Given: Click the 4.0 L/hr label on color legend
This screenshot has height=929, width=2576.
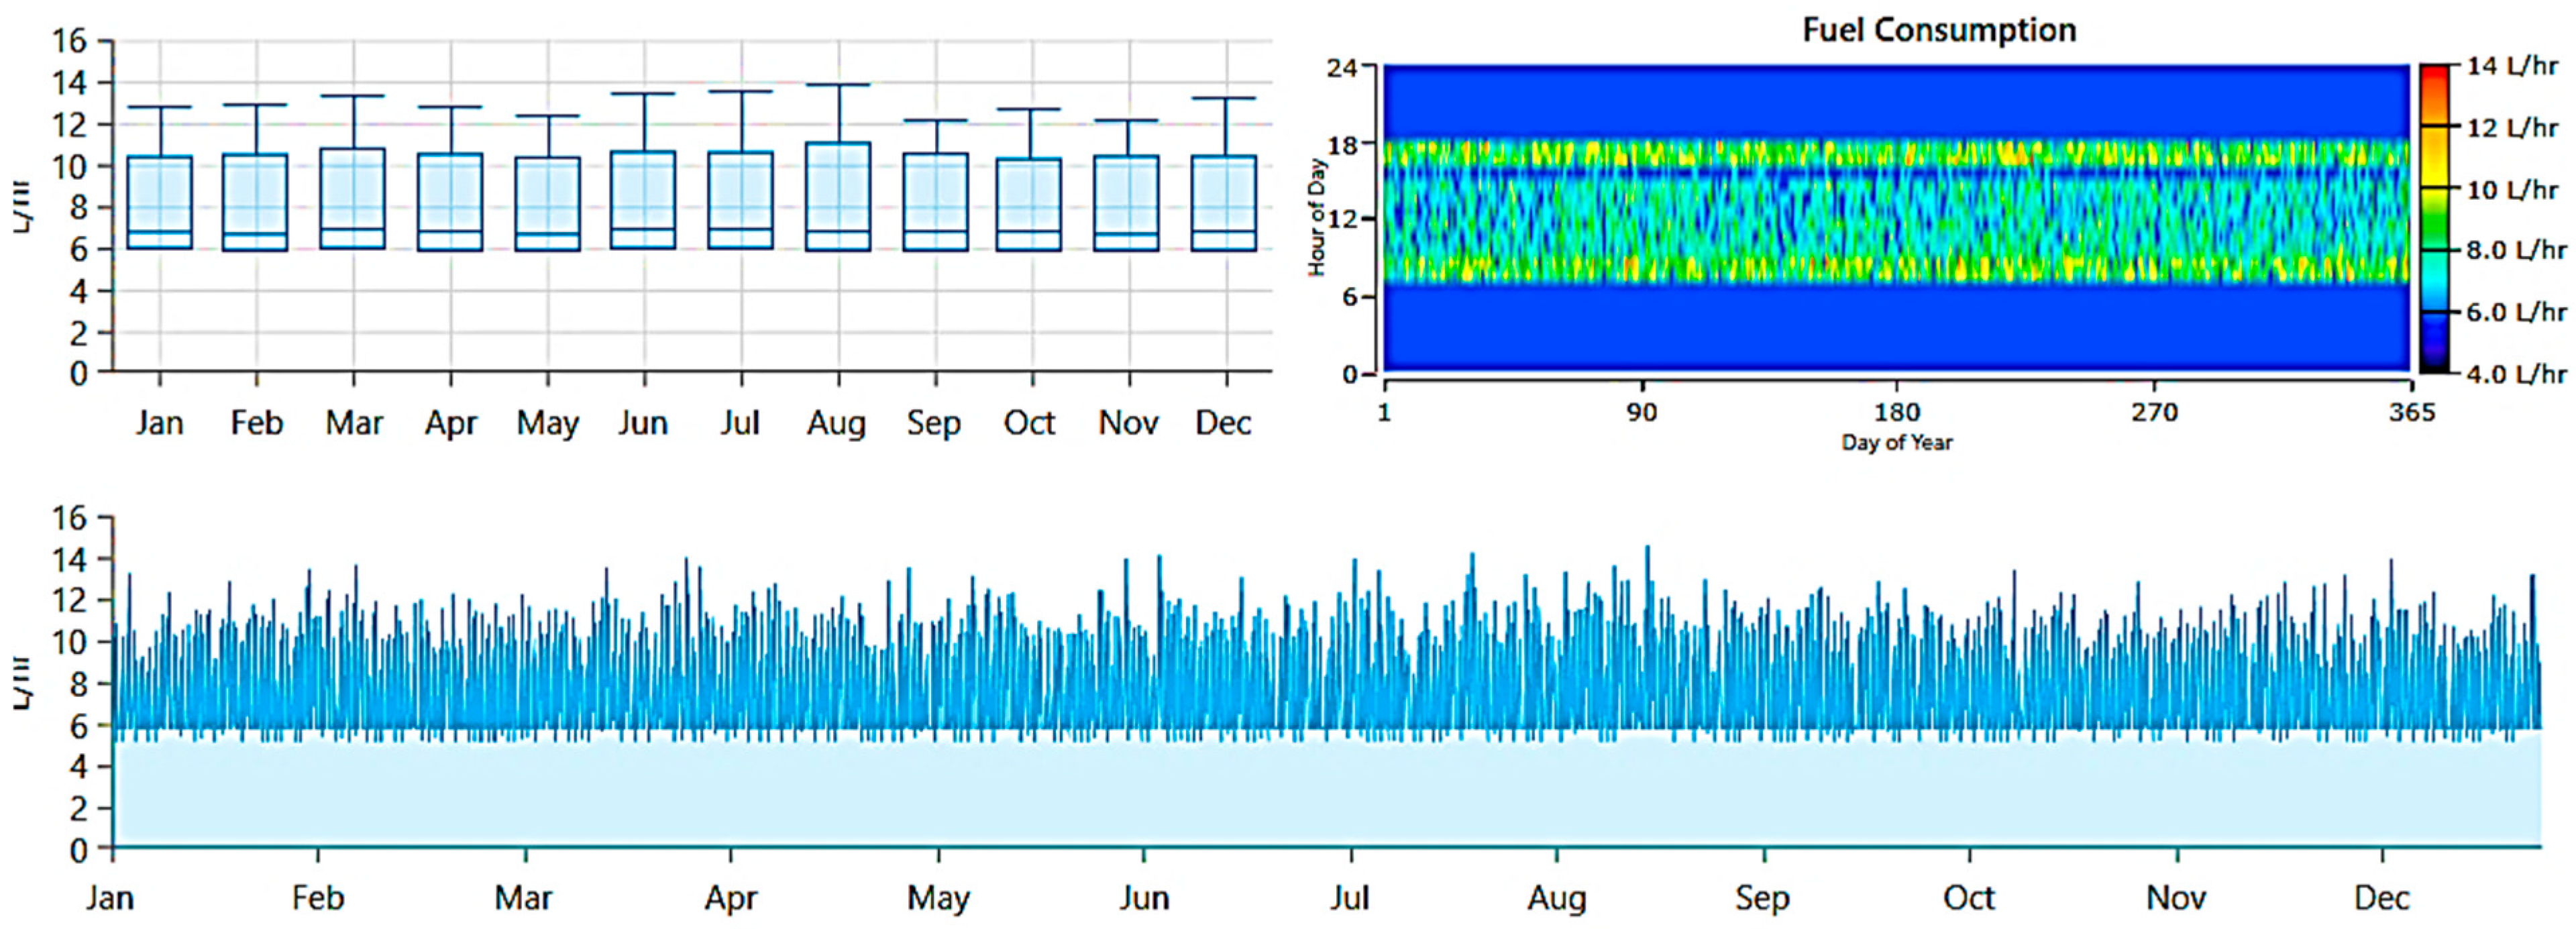Looking at the screenshot, I should [x=2515, y=374].
